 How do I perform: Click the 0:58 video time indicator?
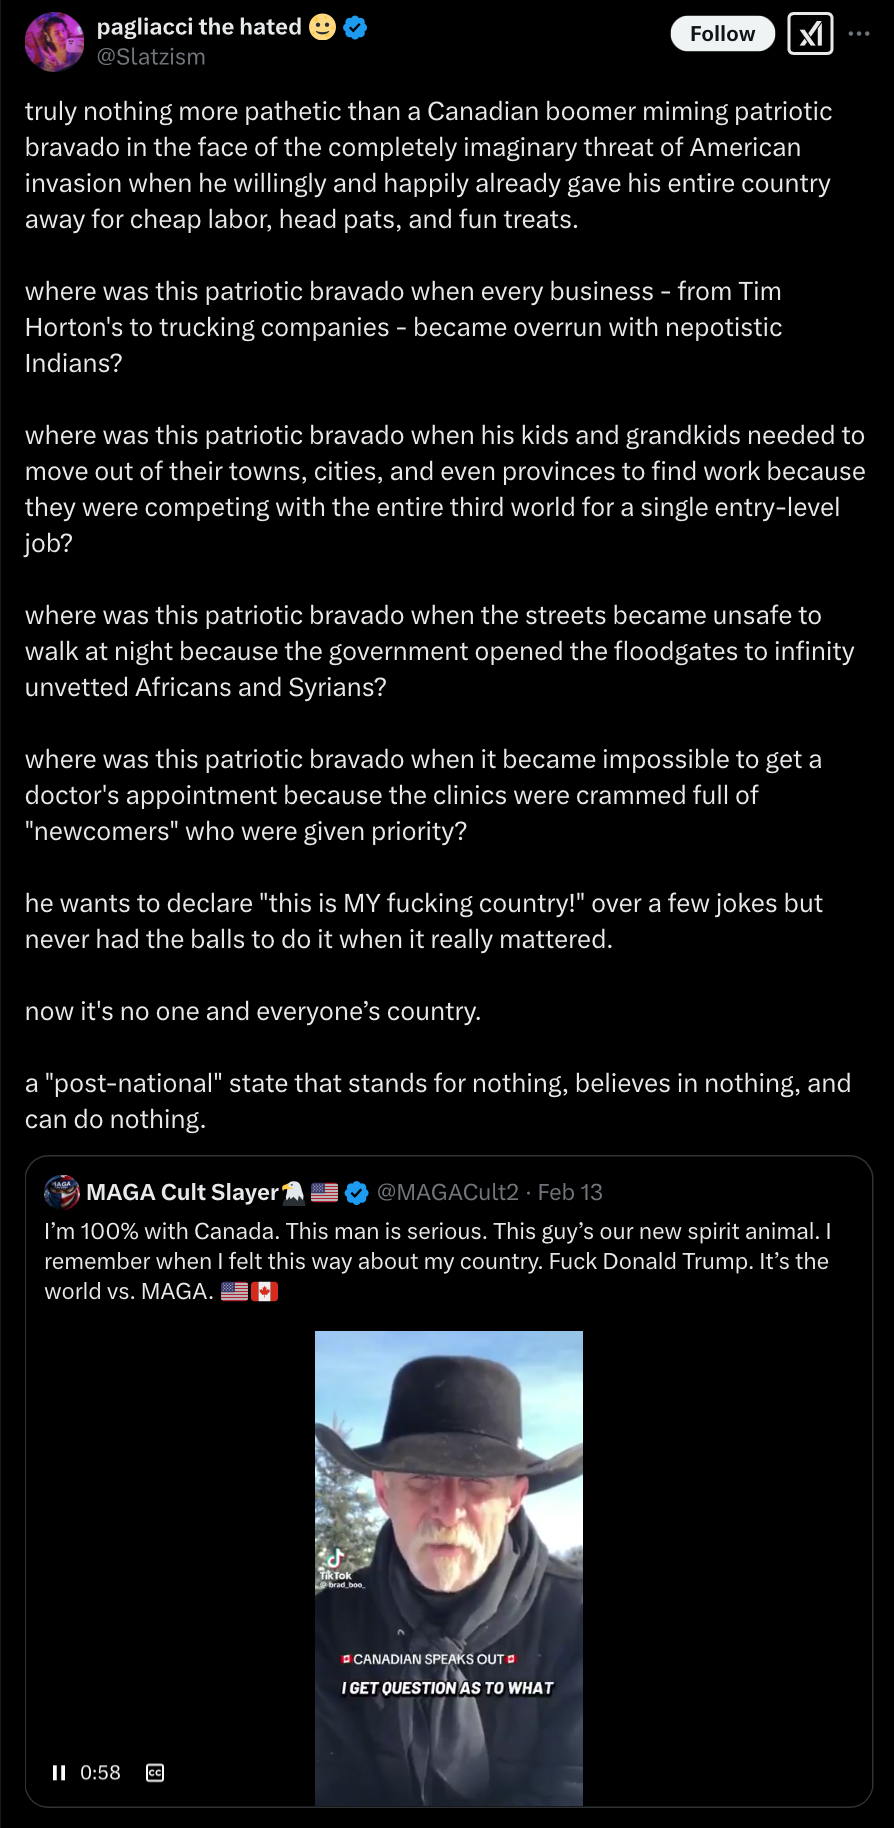point(100,1773)
